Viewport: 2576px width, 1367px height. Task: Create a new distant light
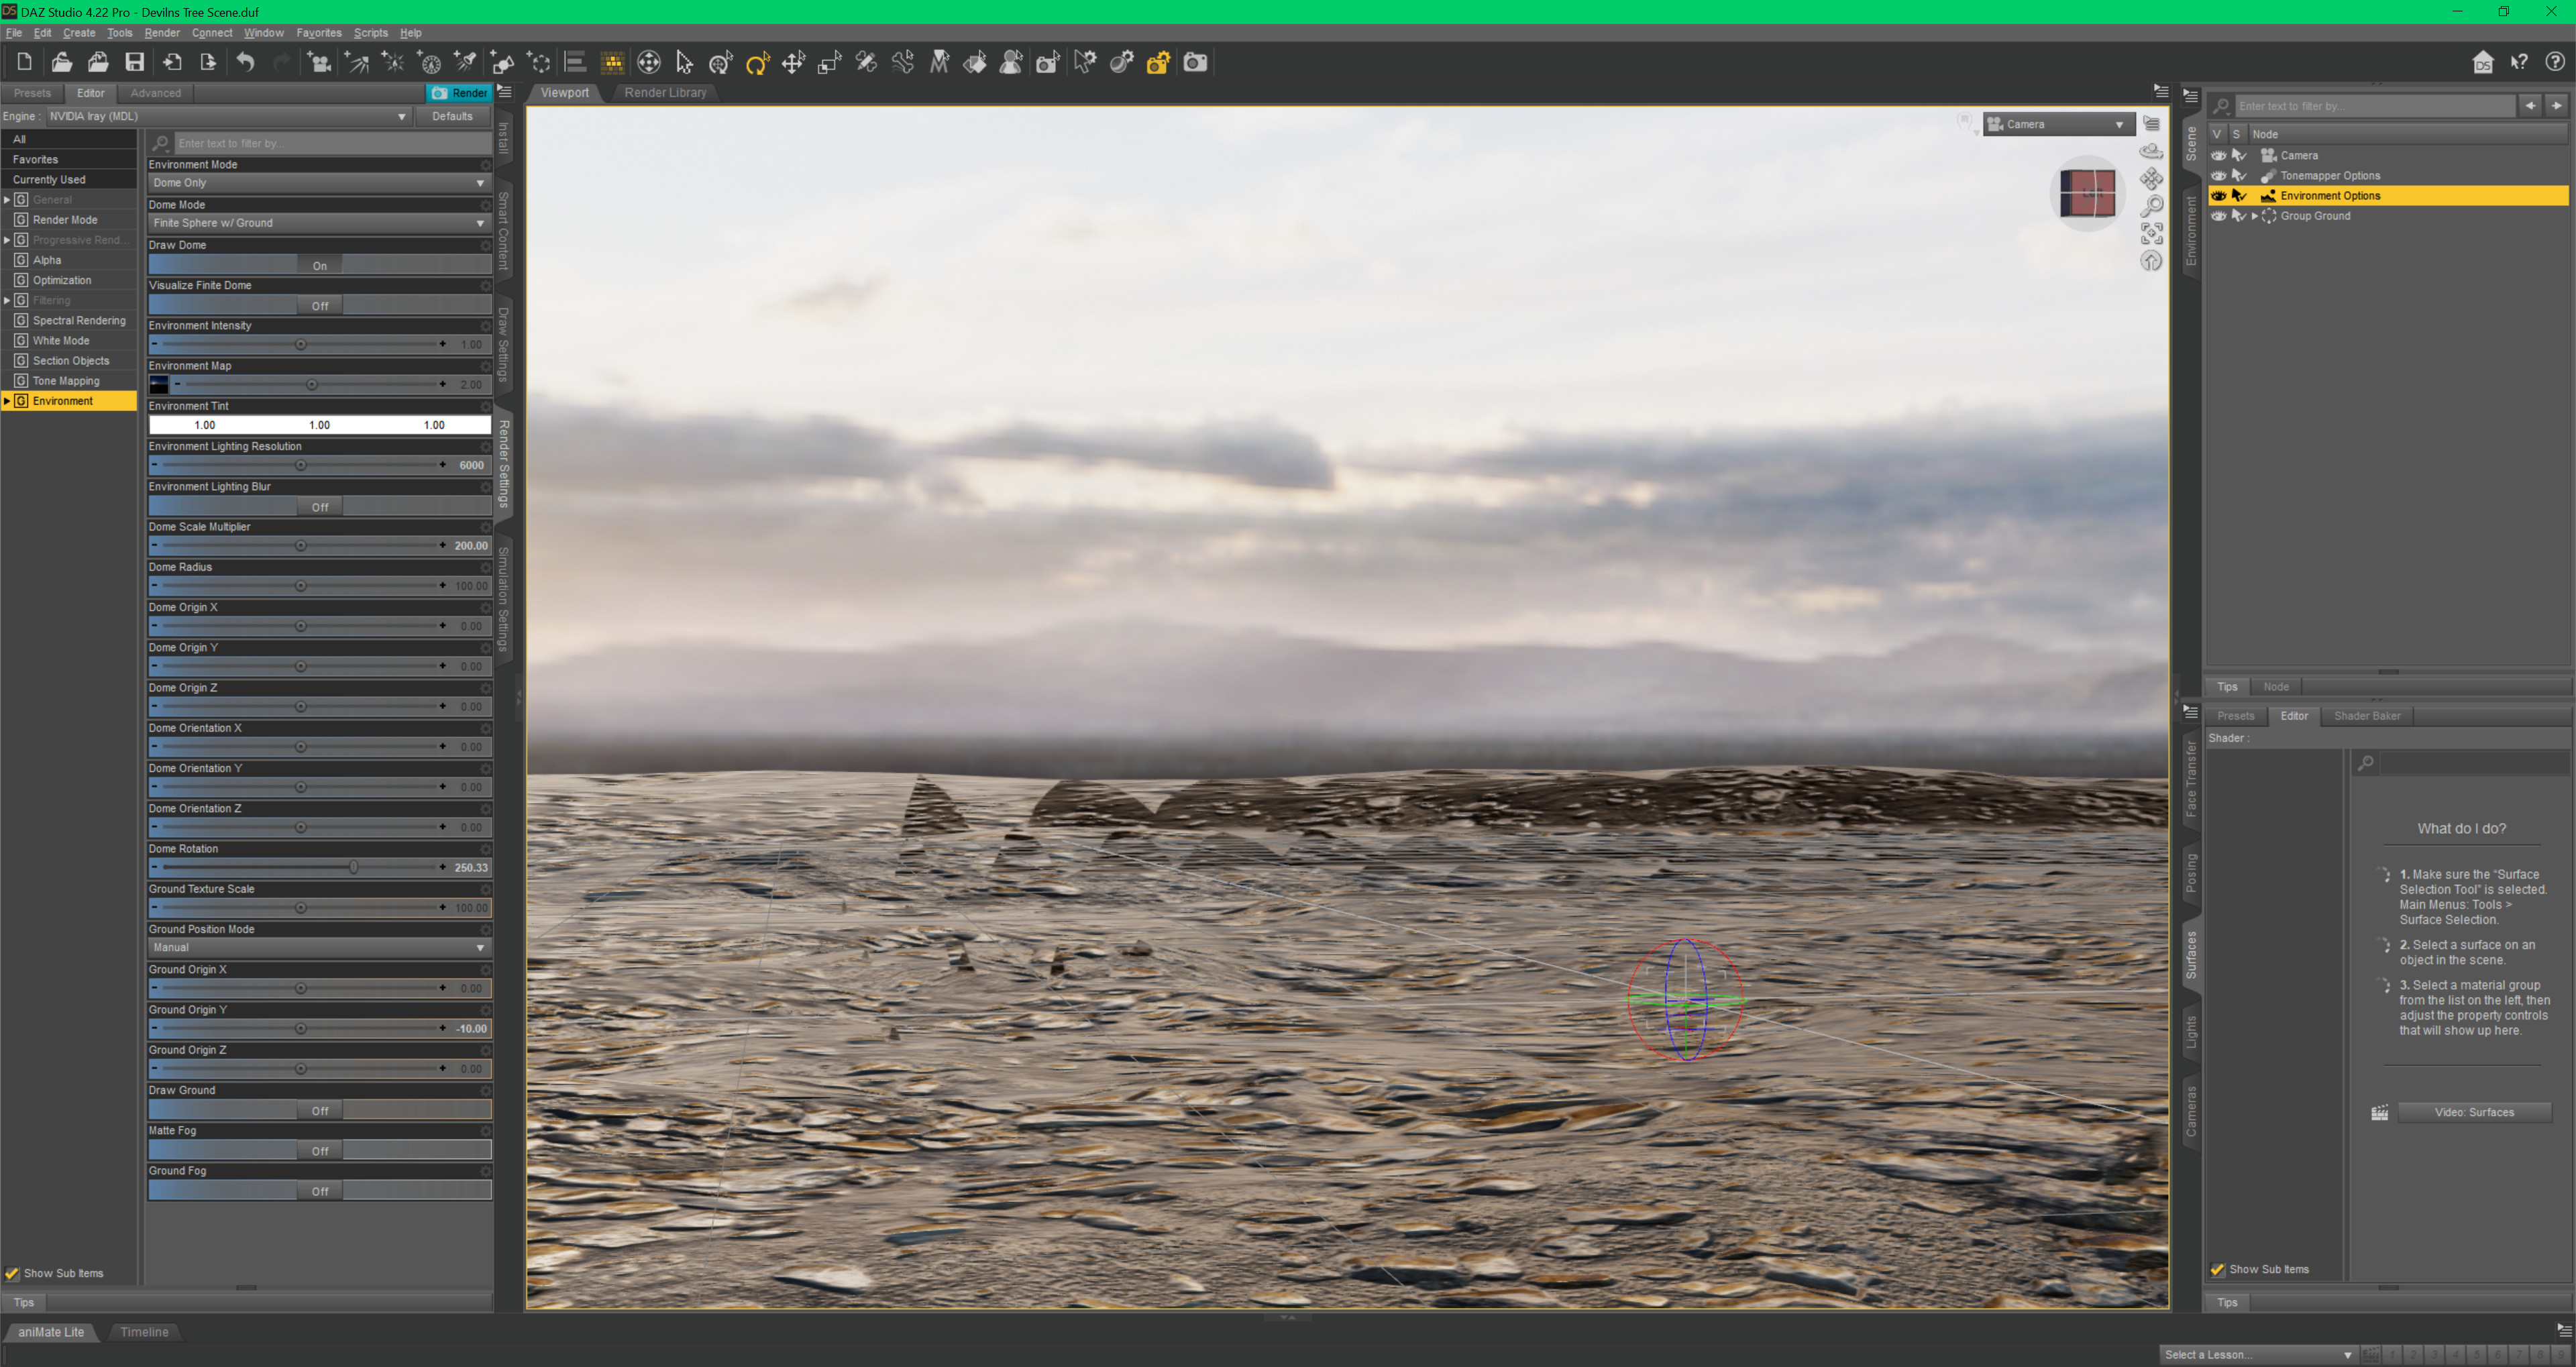tap(357, 63)
